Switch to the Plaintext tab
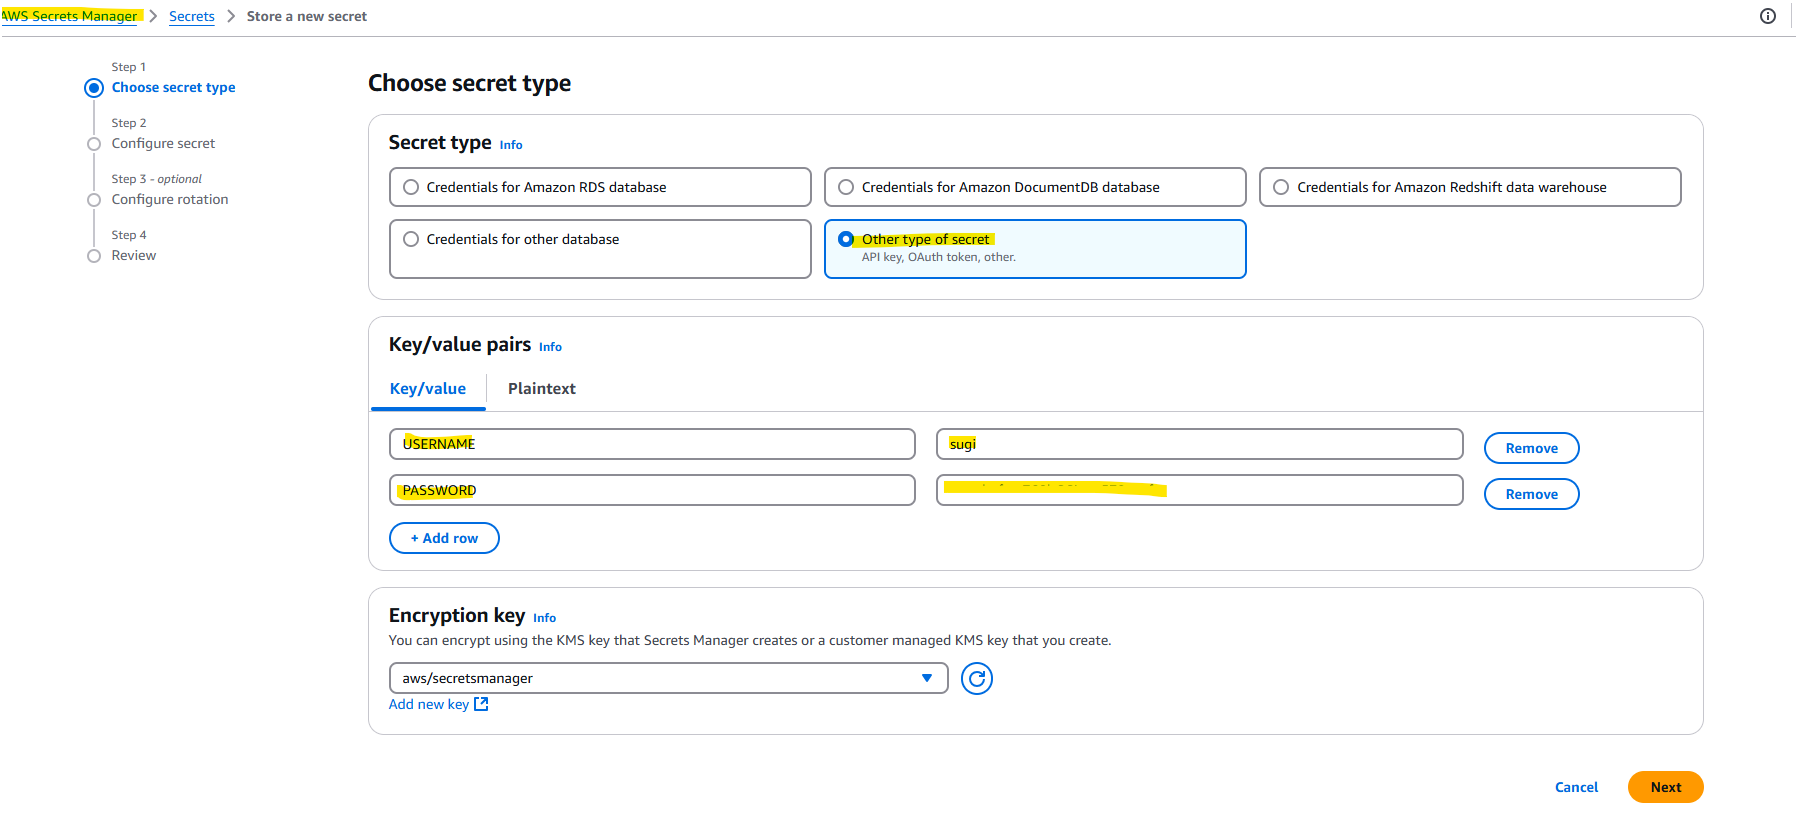 (542, 389)
